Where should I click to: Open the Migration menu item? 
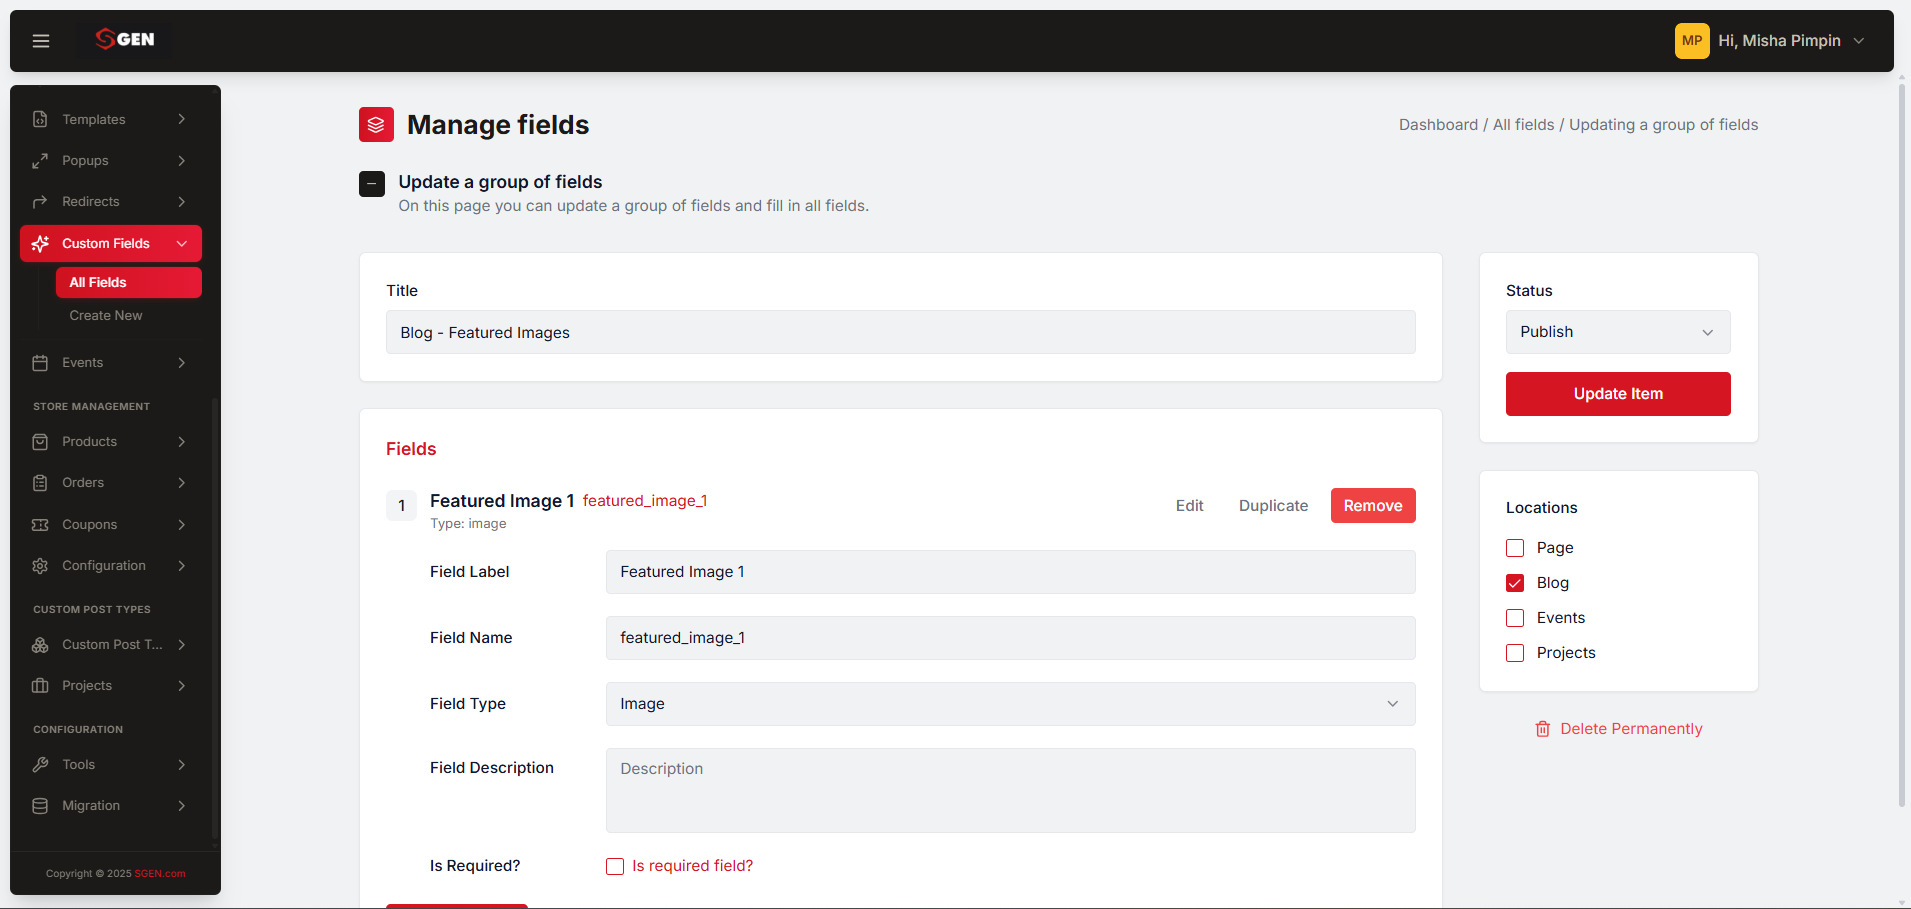coord(111,806)
